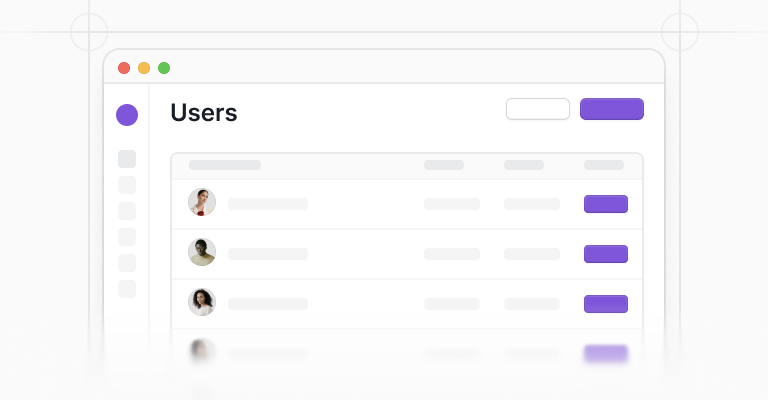
Task: Open the second sidebar square icon
Action: tap(127, 185)
